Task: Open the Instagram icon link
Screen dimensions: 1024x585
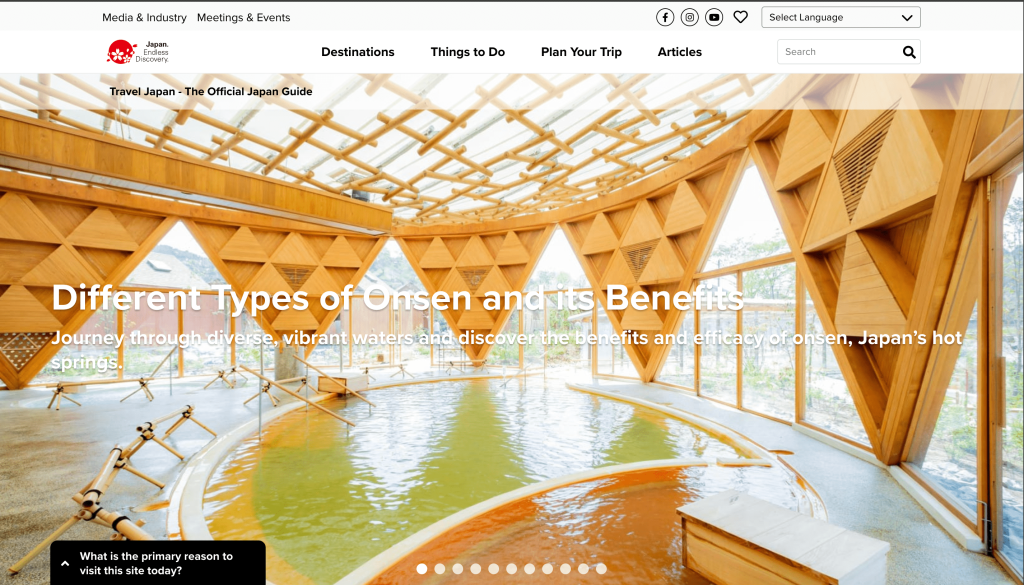Action: pos(690,18)
